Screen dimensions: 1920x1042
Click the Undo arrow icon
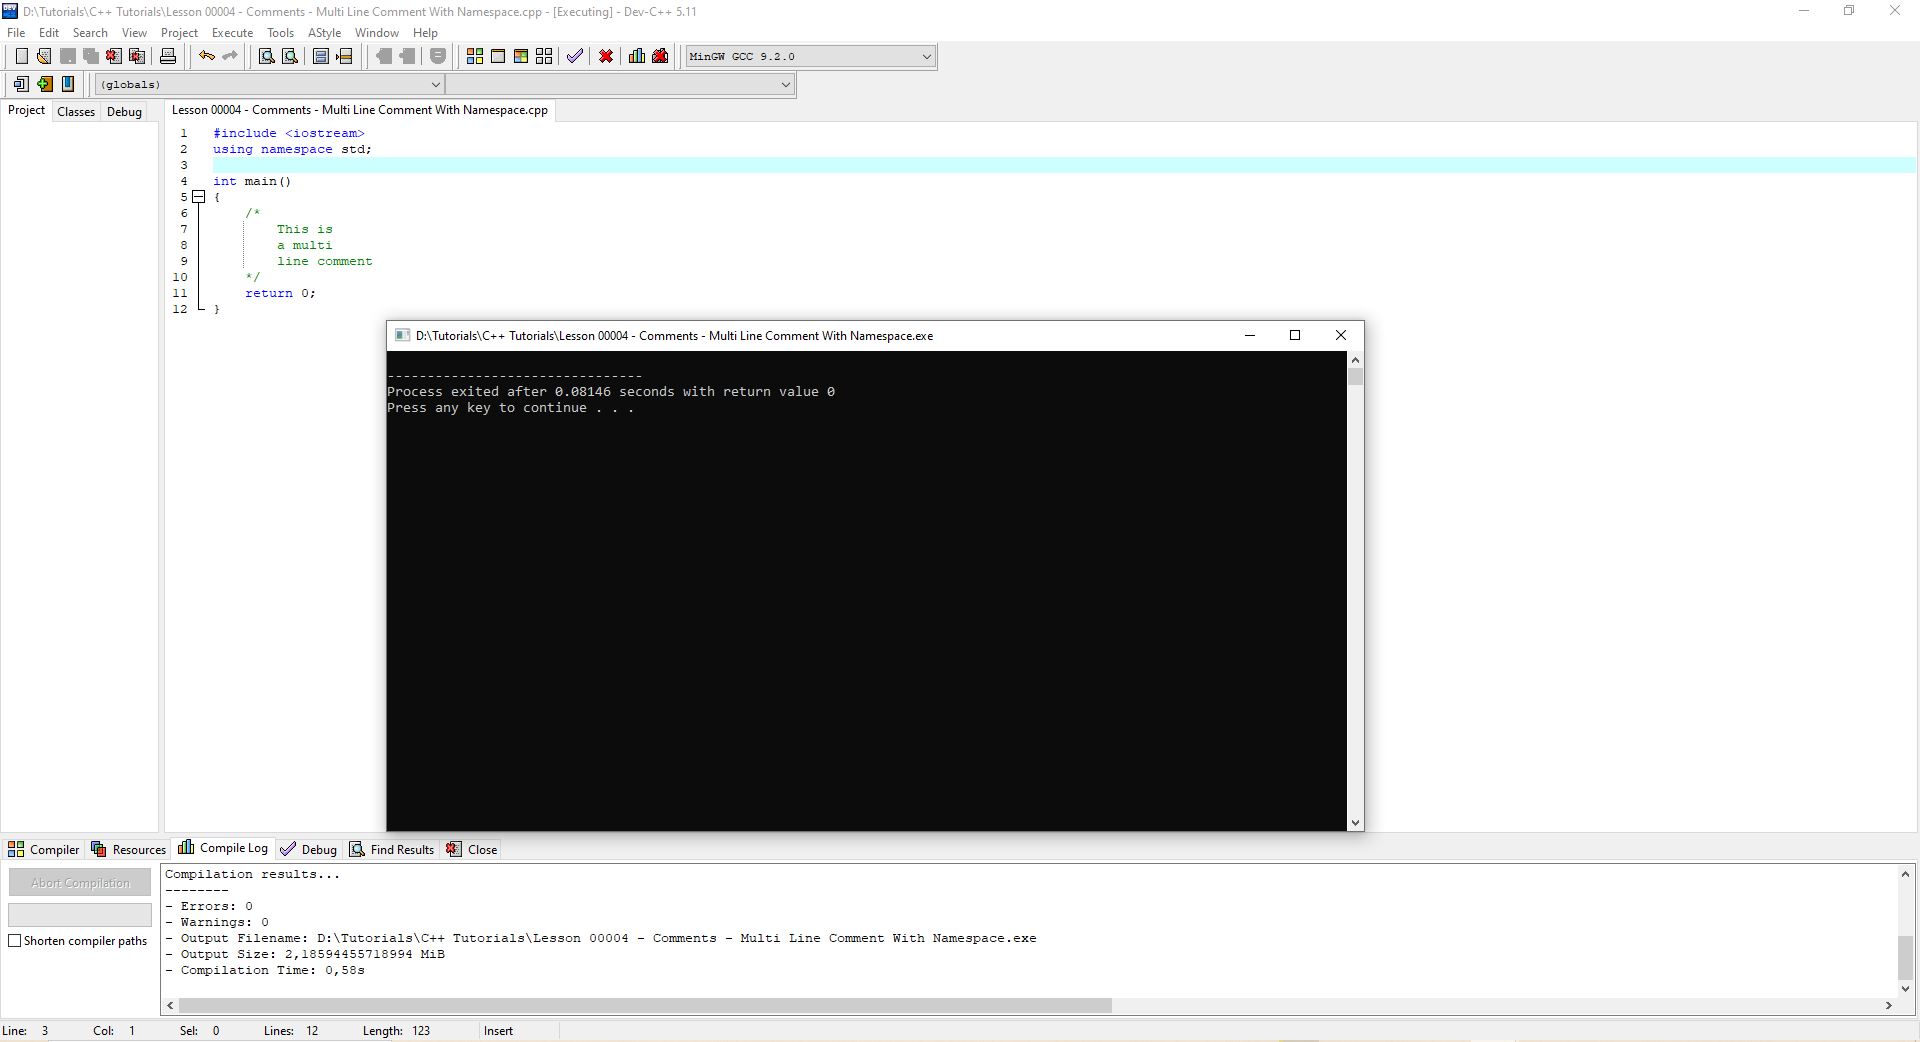[x=206, y=57]
